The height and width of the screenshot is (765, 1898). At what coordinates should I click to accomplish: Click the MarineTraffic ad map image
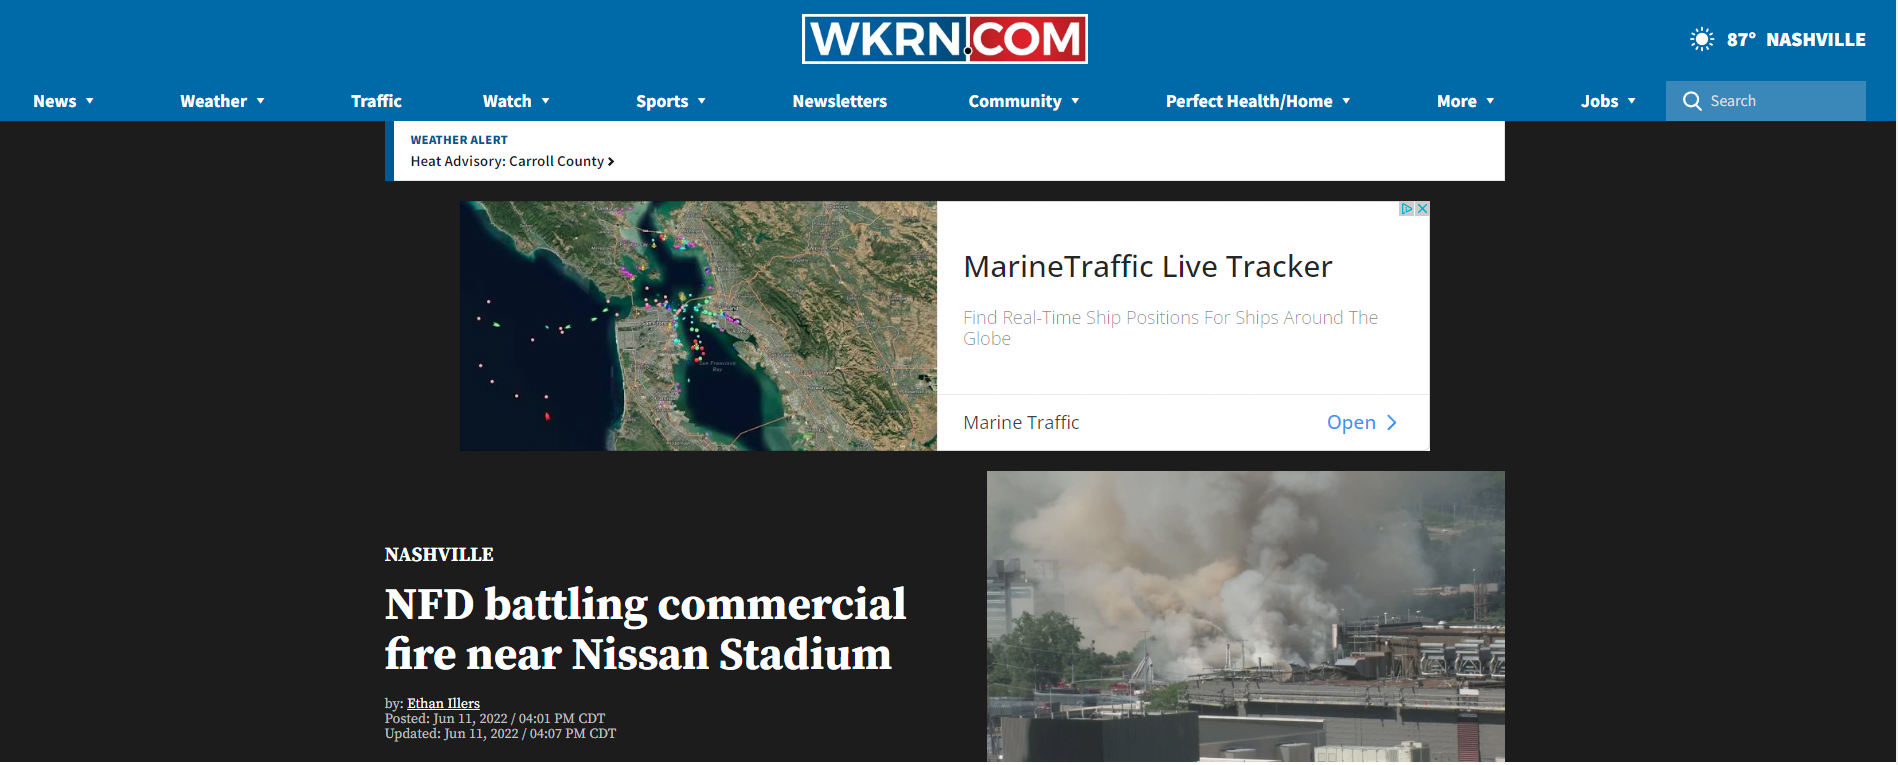coord(698,326)
